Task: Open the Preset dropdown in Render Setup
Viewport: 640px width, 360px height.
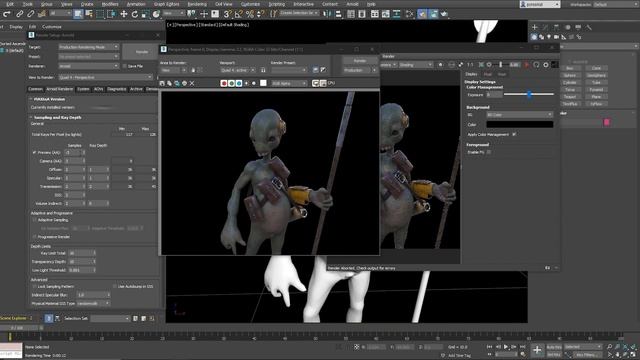Action: (x=89, y=56)
